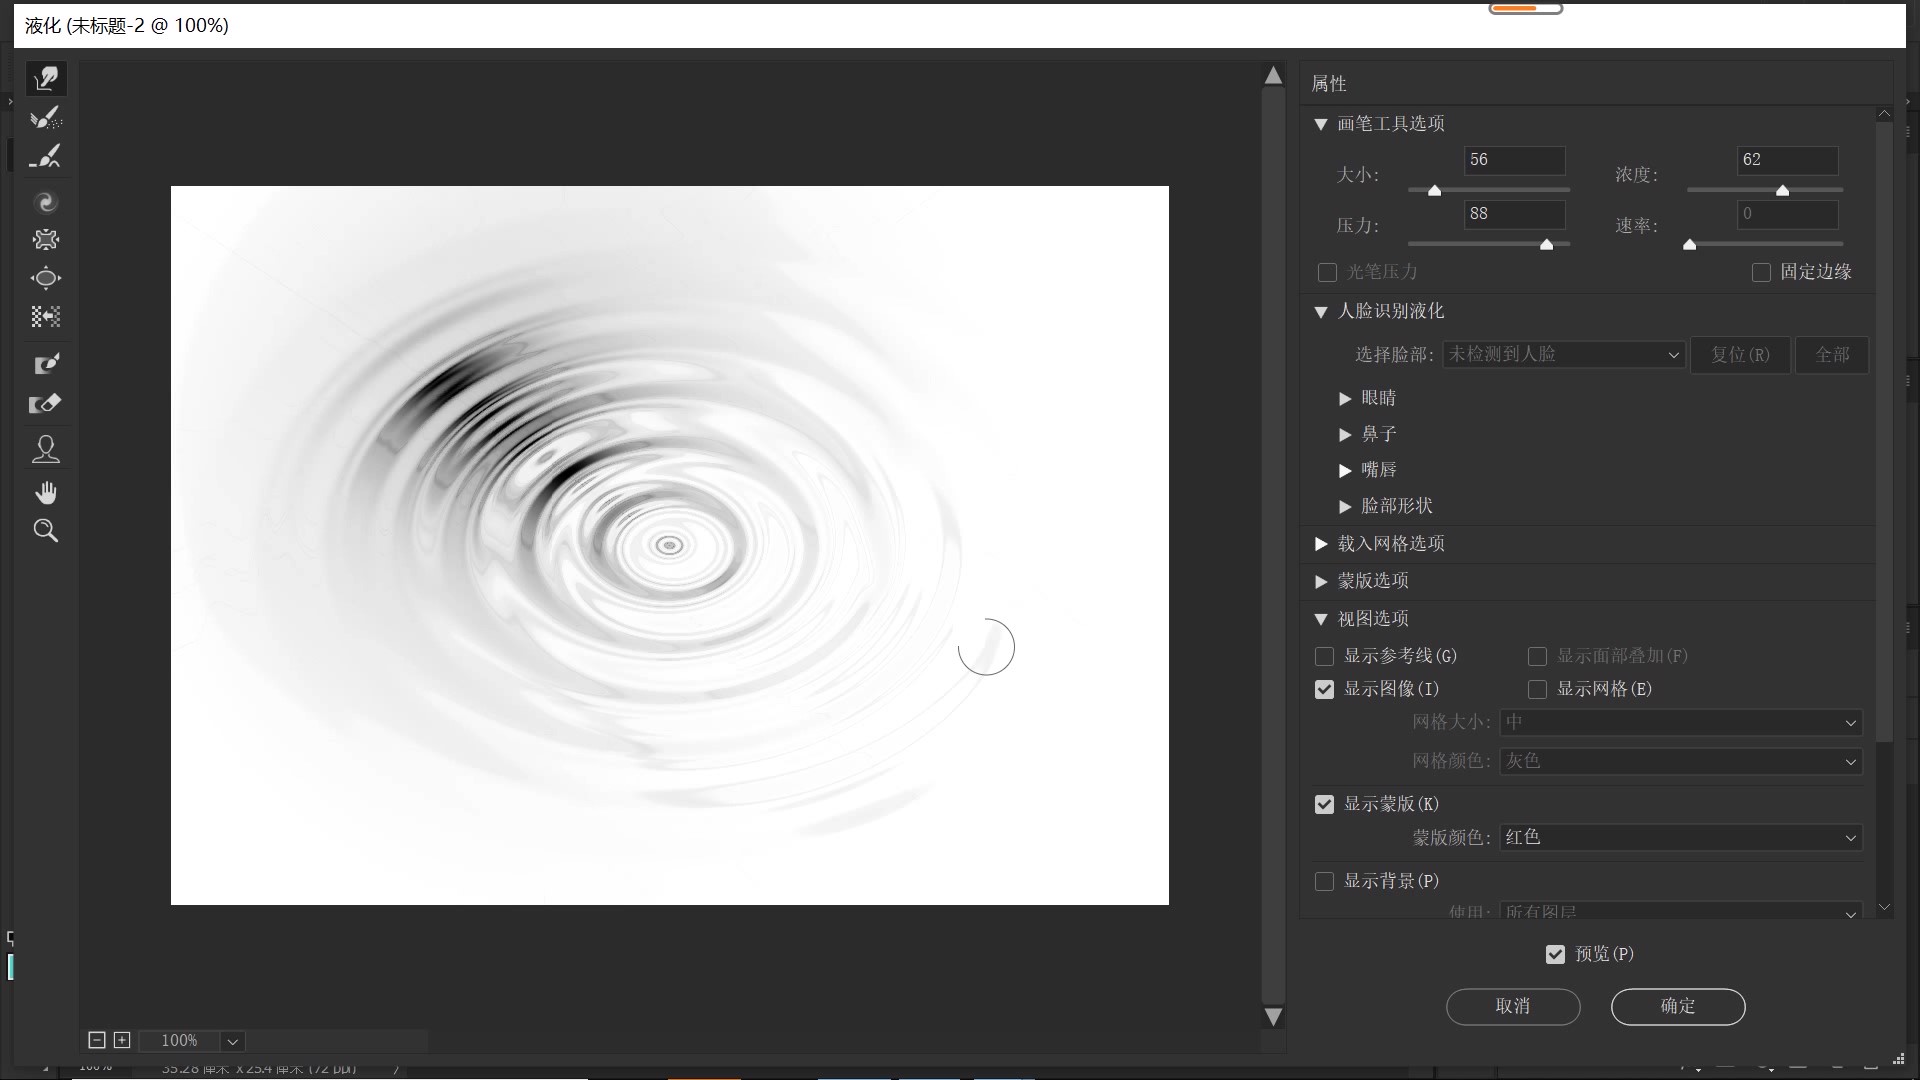1920x1080 pixels.
Task: Open the zoom percentage dropdown
Action: tap(233, 1041)
